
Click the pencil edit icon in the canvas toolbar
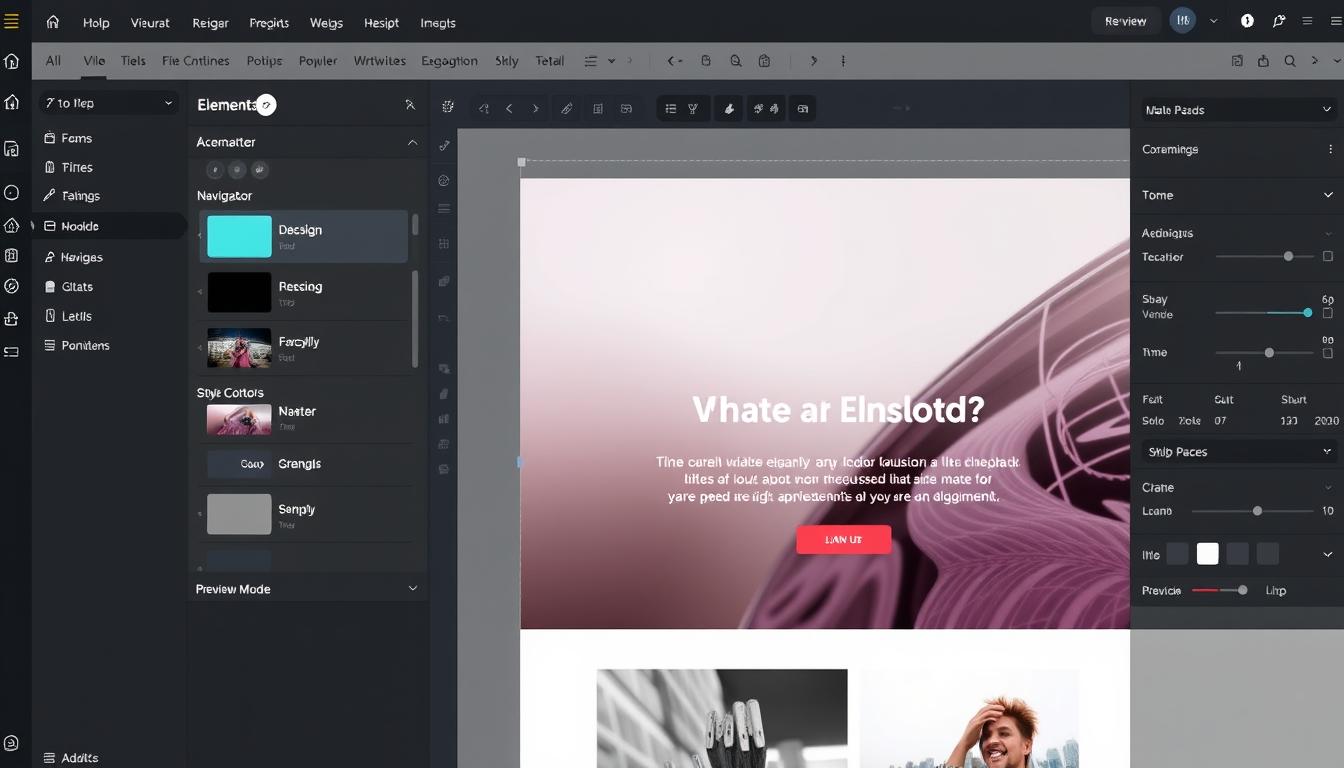click(566, 108)
